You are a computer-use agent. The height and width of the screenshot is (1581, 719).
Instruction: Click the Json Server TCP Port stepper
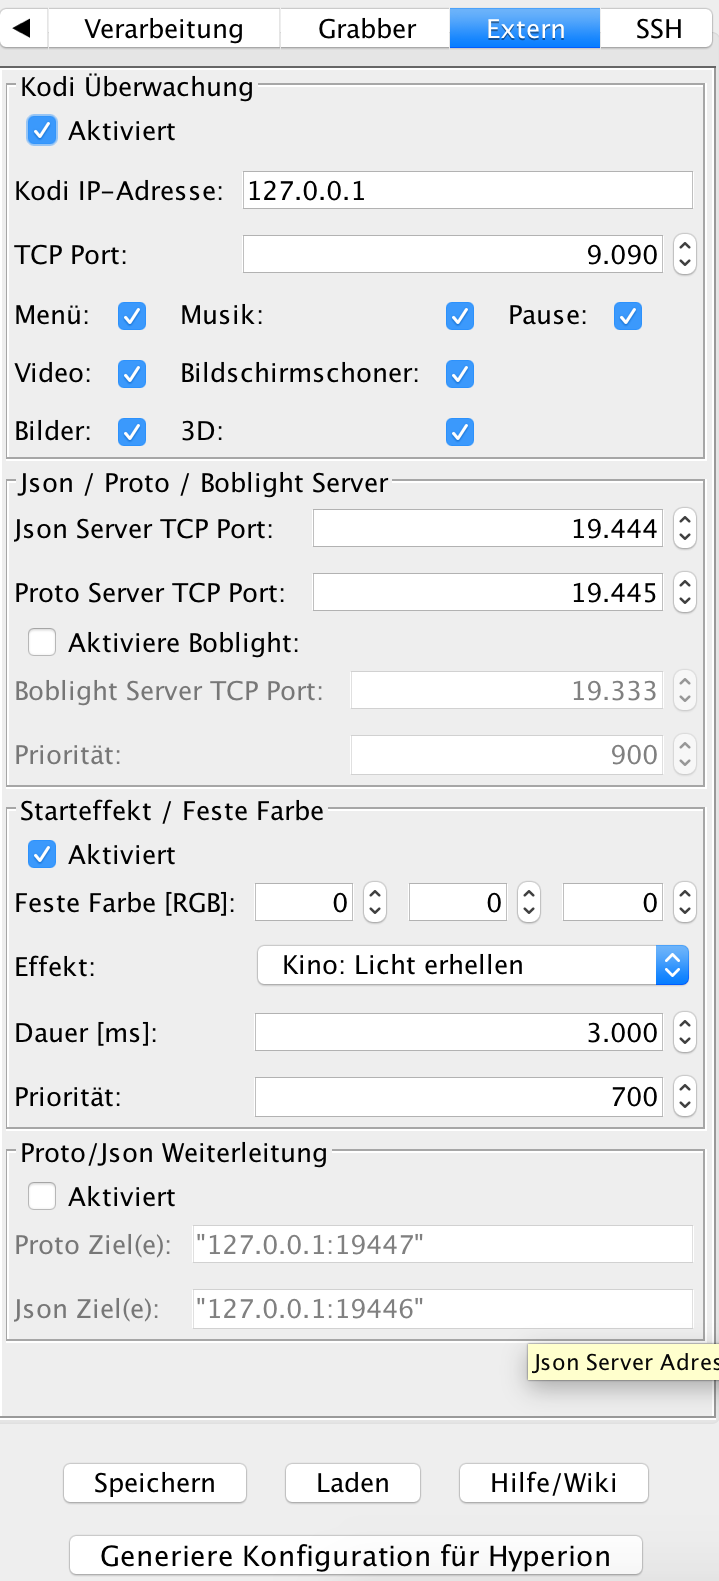click(684, 528)
